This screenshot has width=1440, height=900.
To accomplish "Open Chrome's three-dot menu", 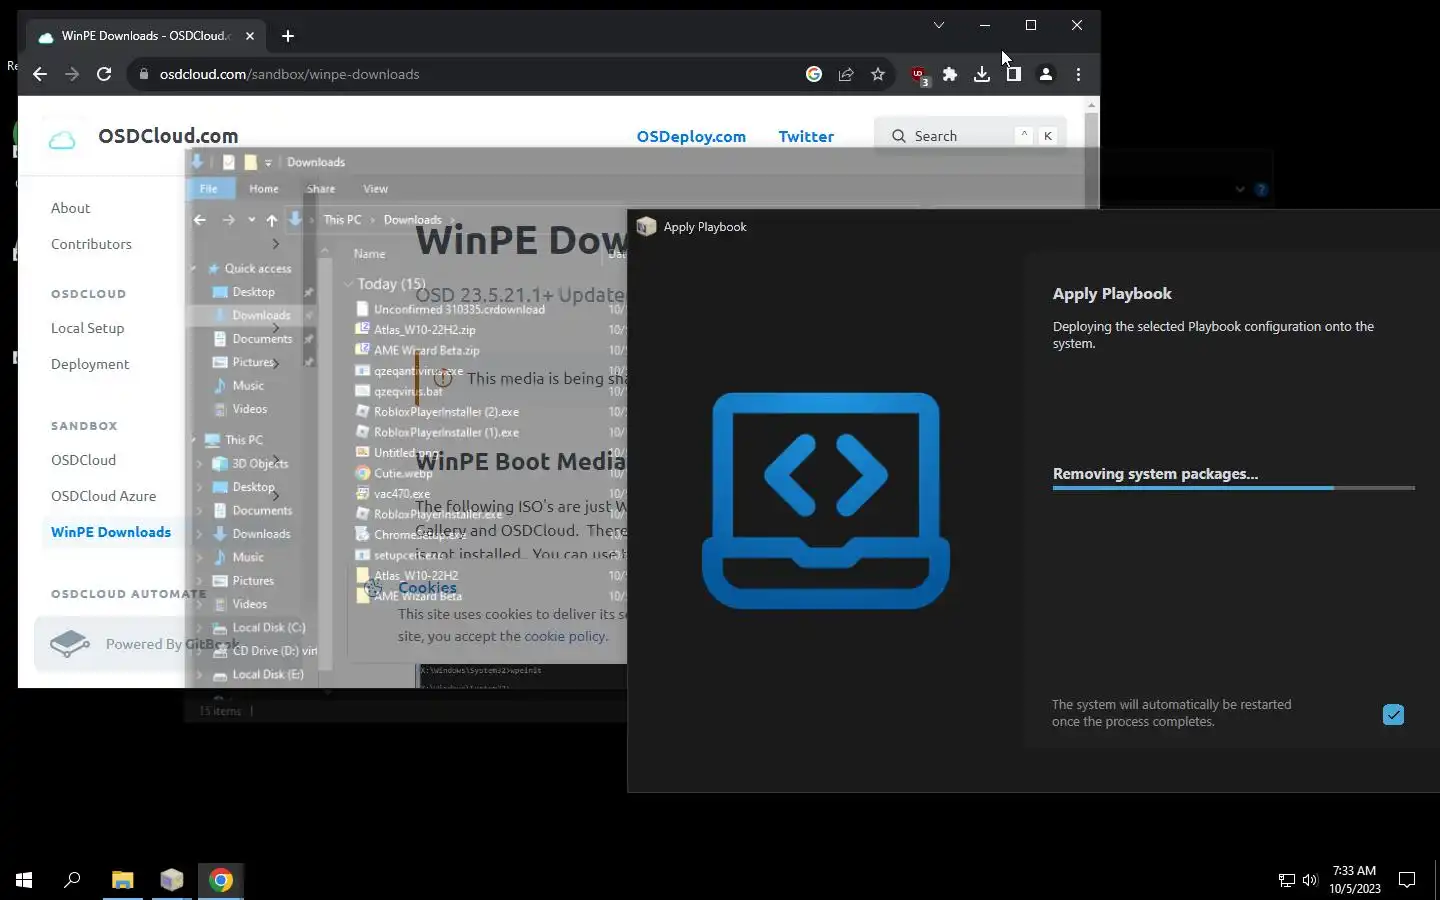I will 1078,74.
